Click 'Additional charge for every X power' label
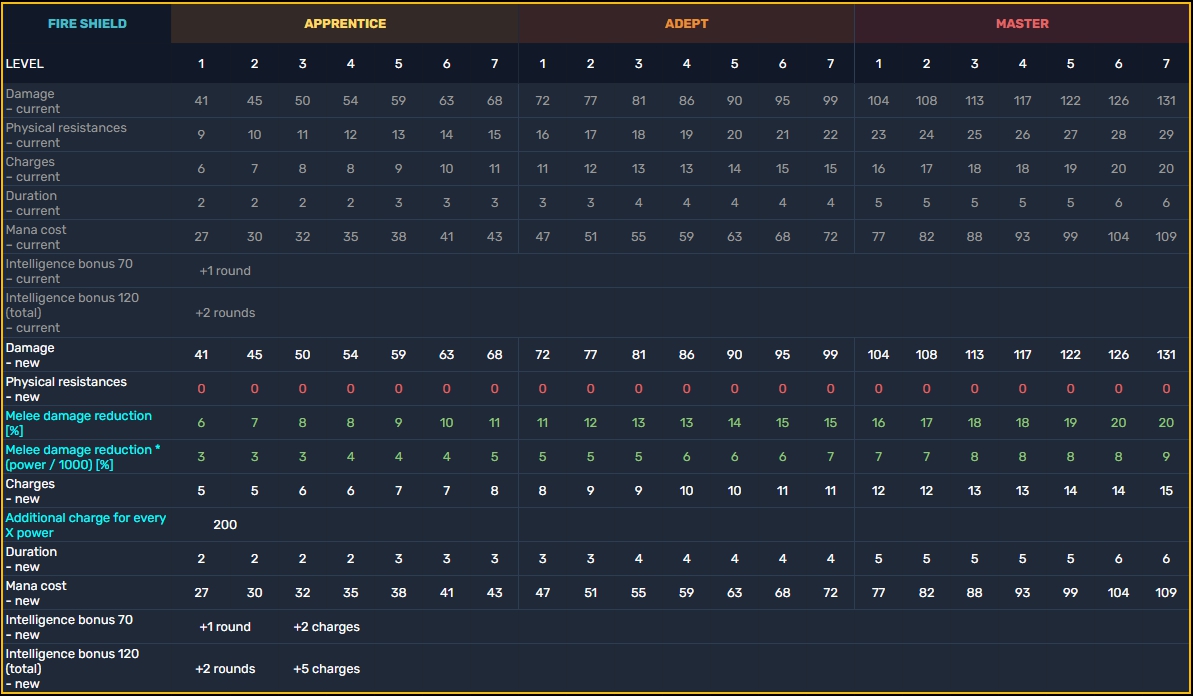The height and width of the screenshot is (696, 1193). tap(85, 525)
